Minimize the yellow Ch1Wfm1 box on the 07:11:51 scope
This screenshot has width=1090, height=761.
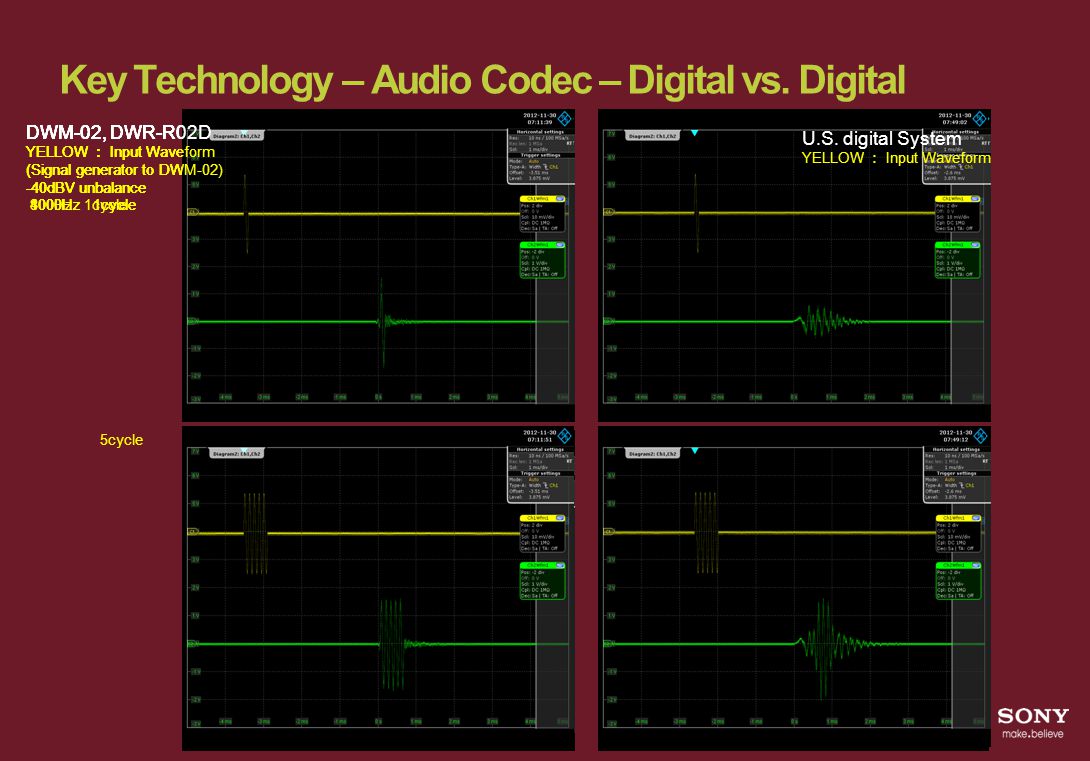pos(560,518)
